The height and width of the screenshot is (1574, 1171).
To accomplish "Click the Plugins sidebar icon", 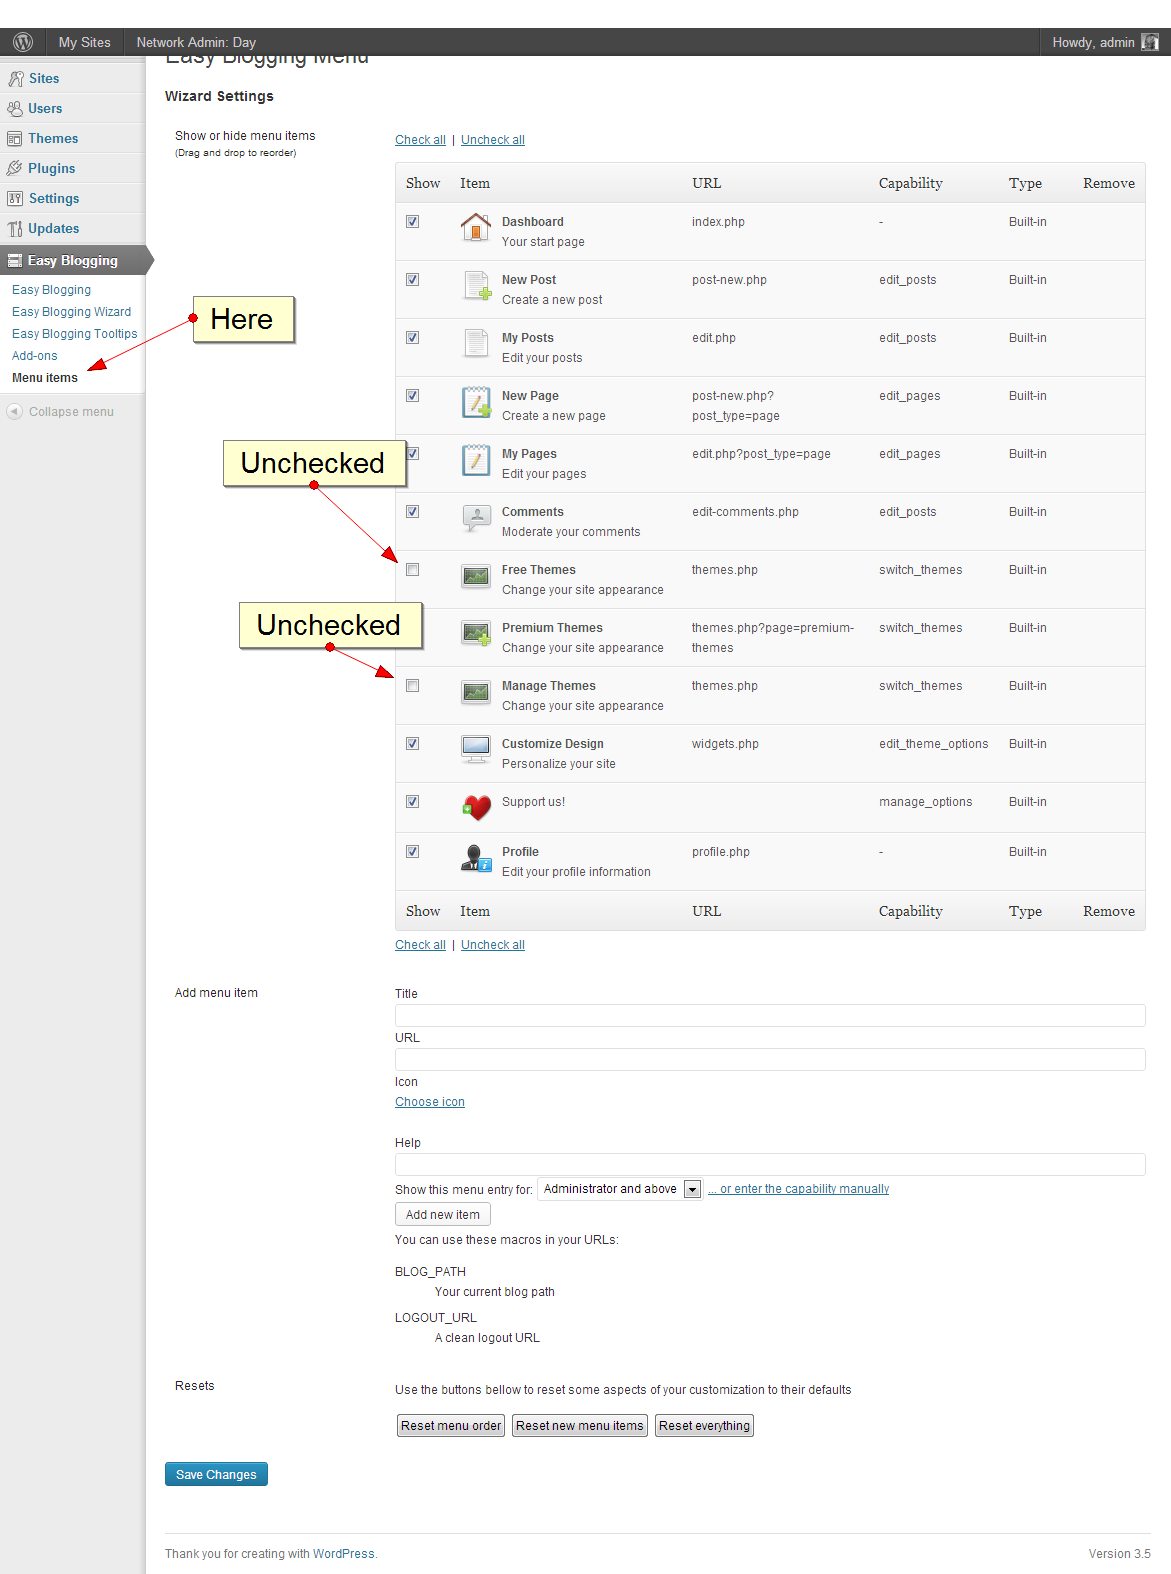I will (x=15, y=169).
